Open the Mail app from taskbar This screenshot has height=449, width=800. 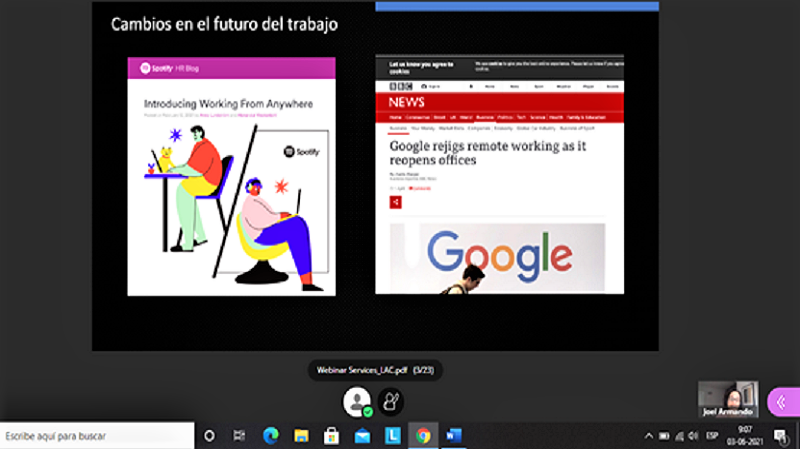362,436
